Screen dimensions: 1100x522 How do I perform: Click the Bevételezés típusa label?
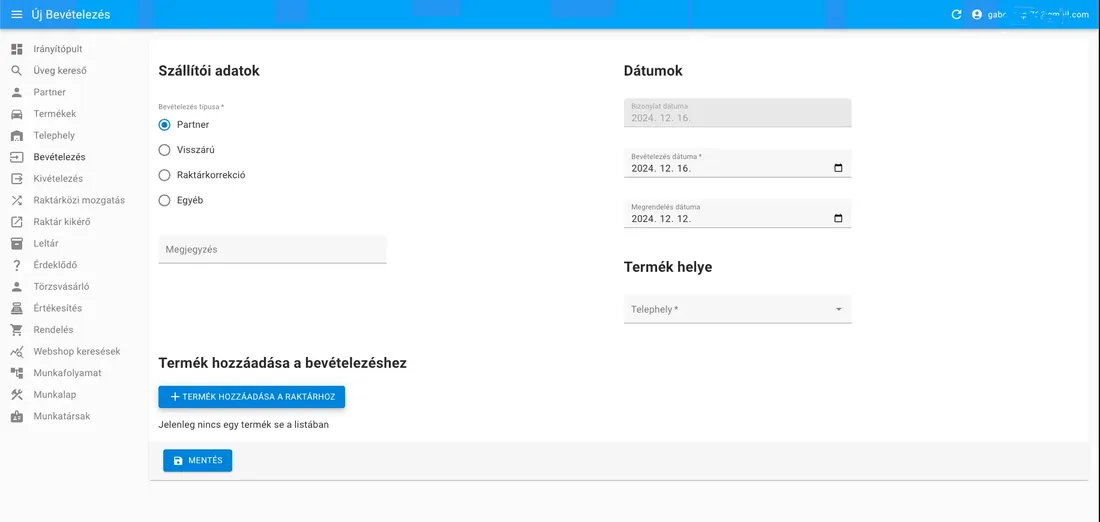(x=192, y=107)
